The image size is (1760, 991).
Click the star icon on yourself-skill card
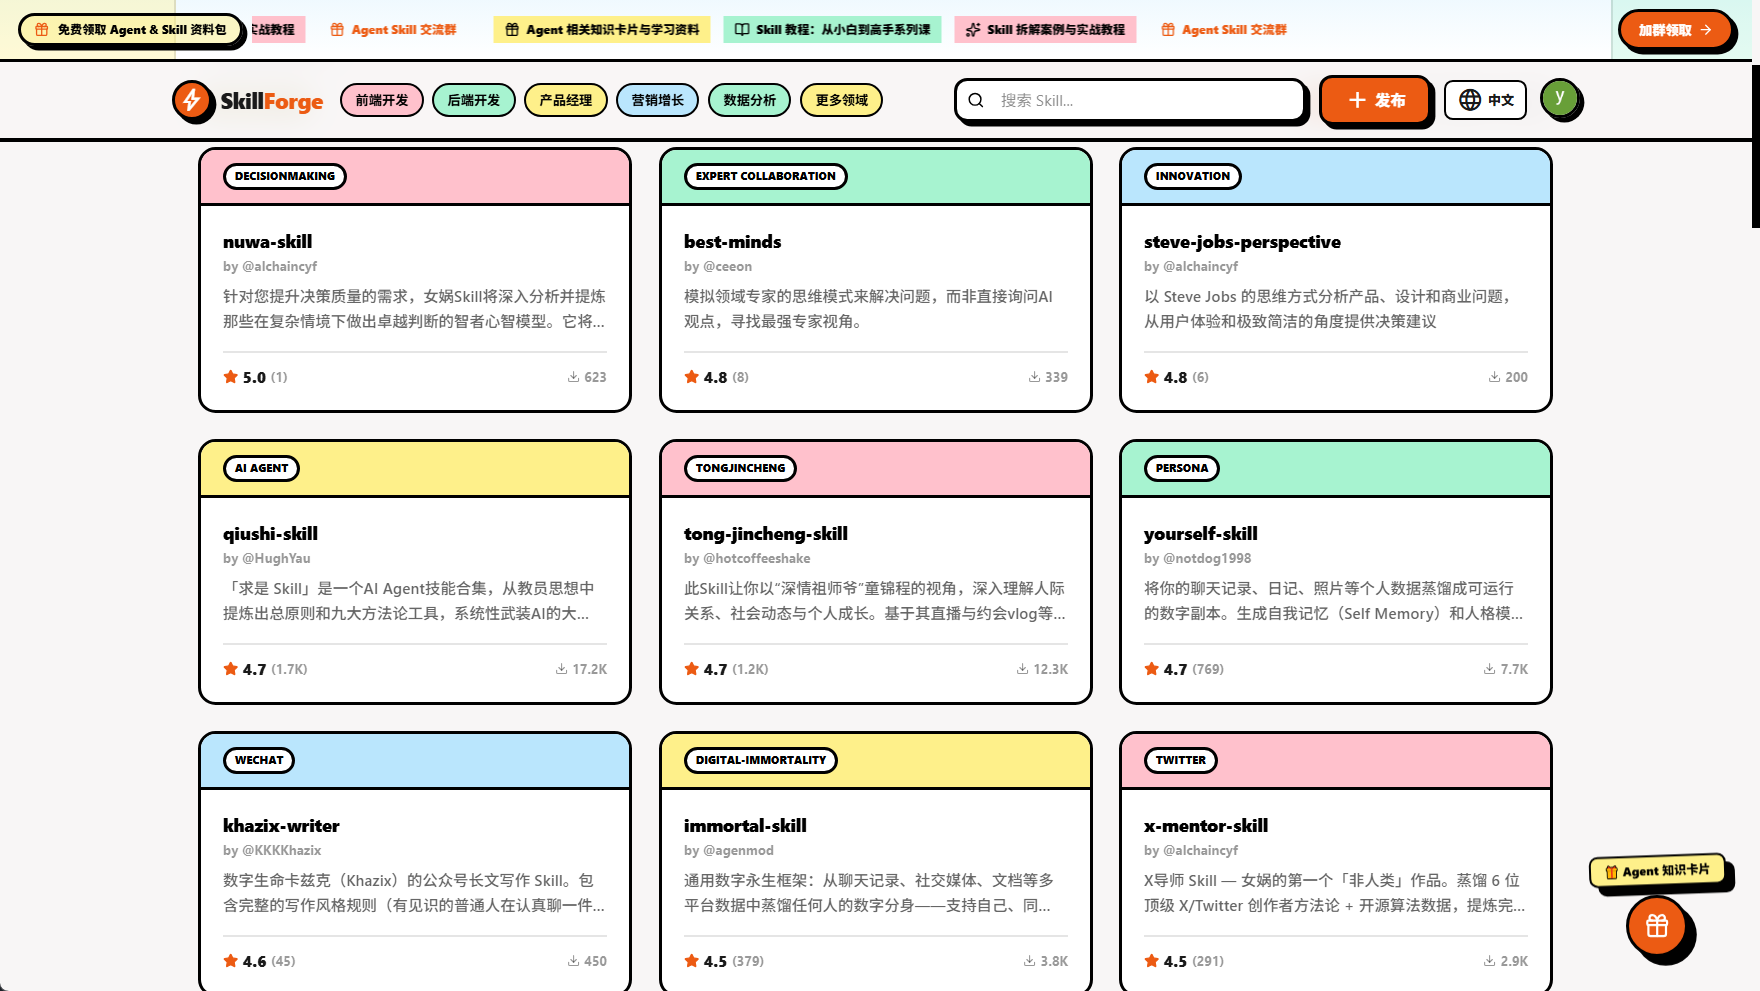1152,669
